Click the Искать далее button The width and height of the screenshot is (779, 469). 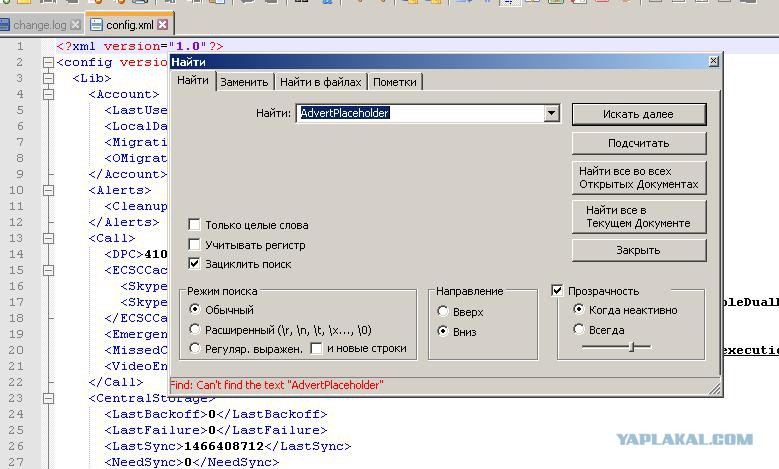tap(639, 114)
